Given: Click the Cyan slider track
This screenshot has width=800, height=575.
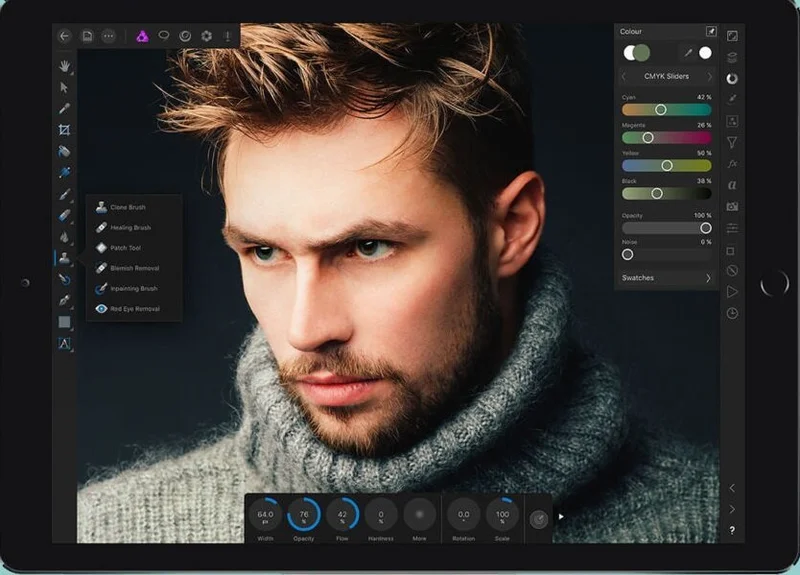Looking at the screenshot, I should (x=666, y=109).
